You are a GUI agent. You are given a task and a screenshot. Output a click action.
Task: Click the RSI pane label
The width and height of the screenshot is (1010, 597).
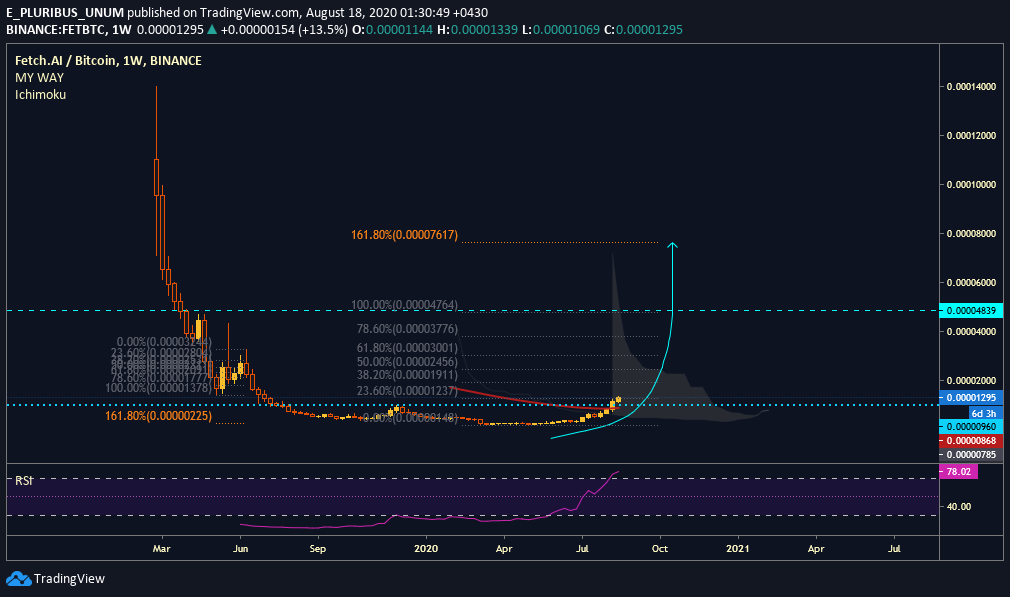coord(24,480)
